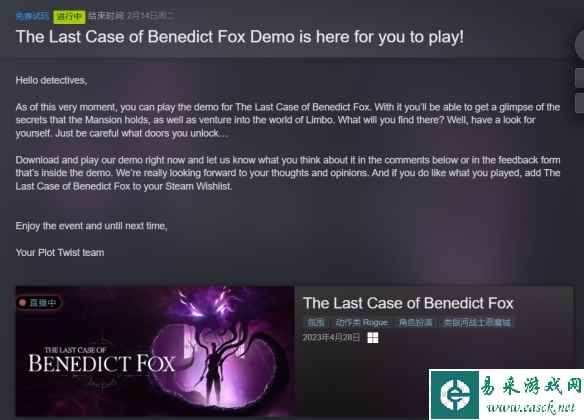This screenshot has height=420, width=584.
Task: Open the Benedict Fox game capsule image
Action: pyautogui.click(x=155, y=351)
